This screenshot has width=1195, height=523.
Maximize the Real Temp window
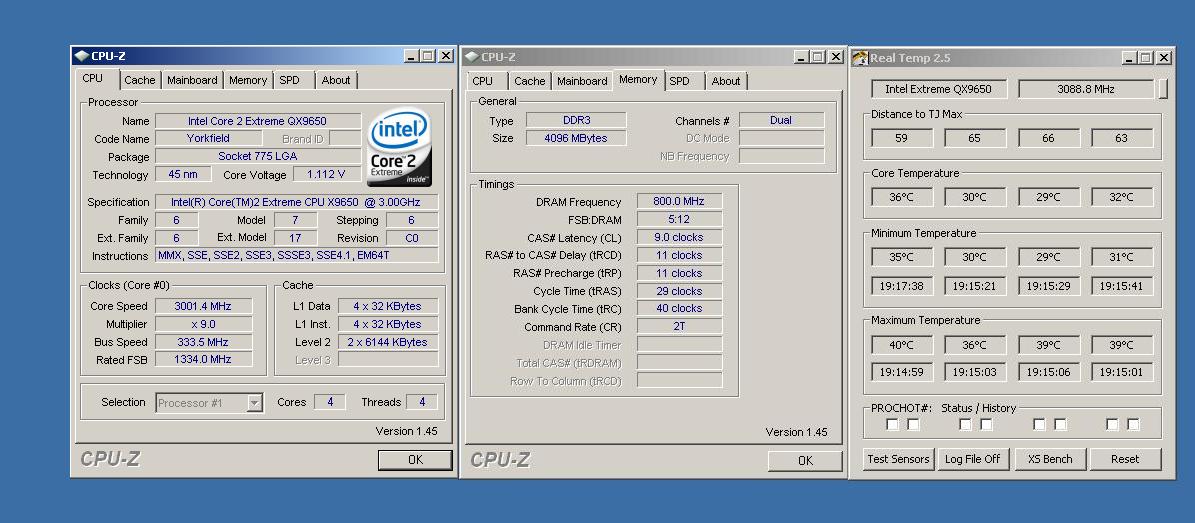(1145, 58)
